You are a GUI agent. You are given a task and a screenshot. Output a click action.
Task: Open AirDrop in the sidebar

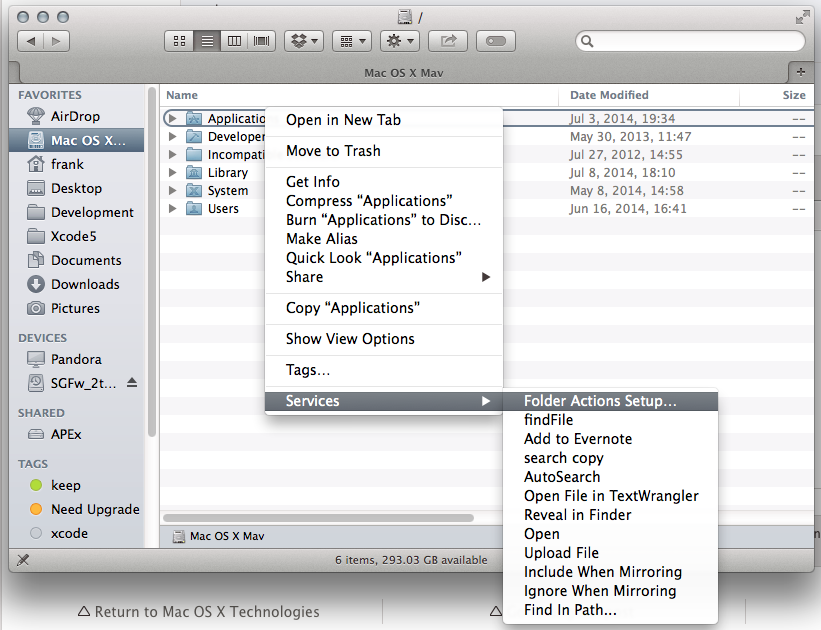point(75,116)
